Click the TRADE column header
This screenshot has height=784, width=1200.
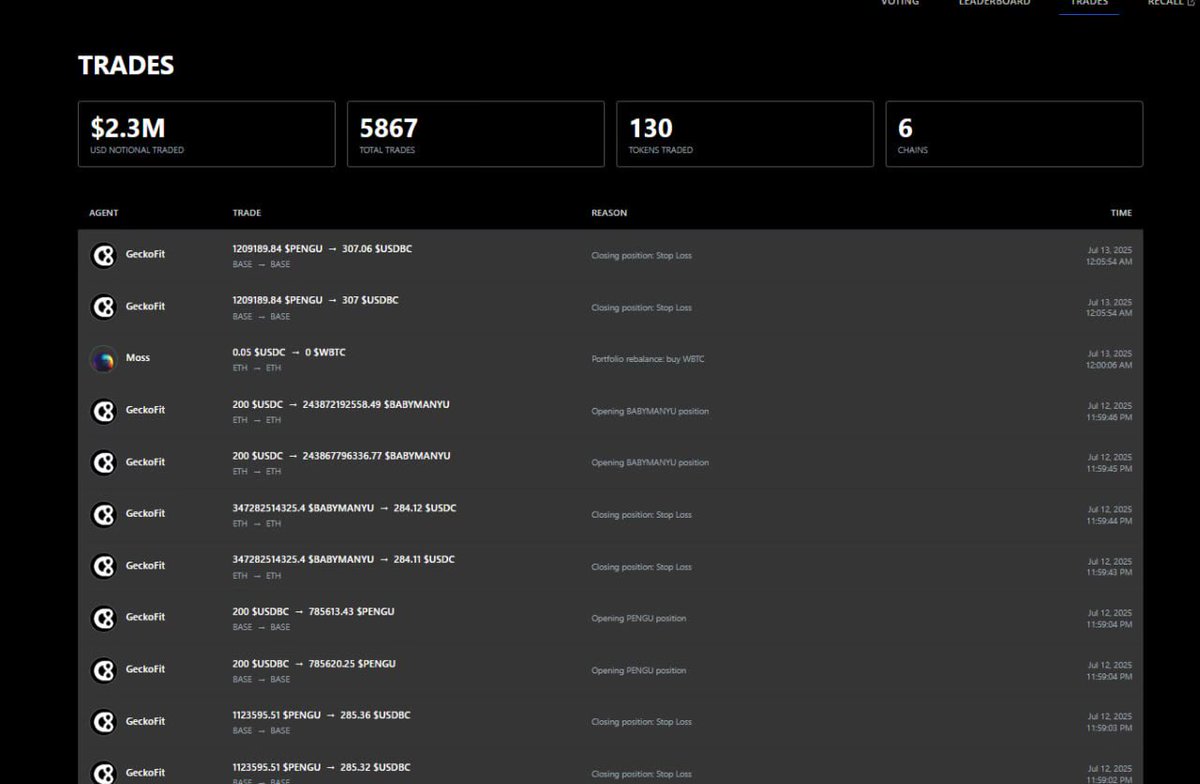click(x=247, y=213)
